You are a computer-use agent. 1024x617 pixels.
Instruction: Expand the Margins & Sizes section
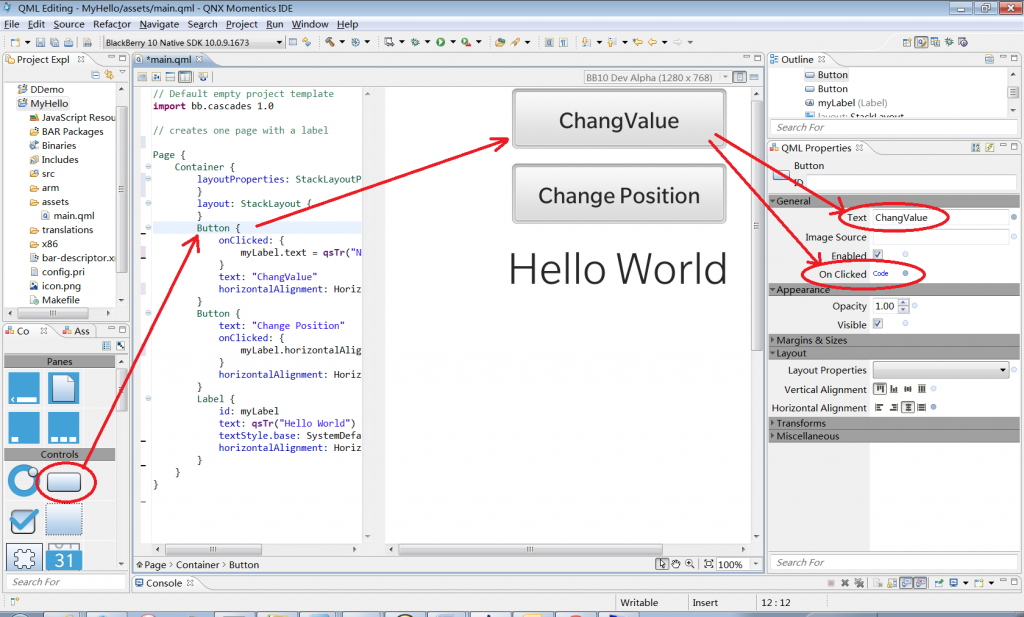(773, 340)
